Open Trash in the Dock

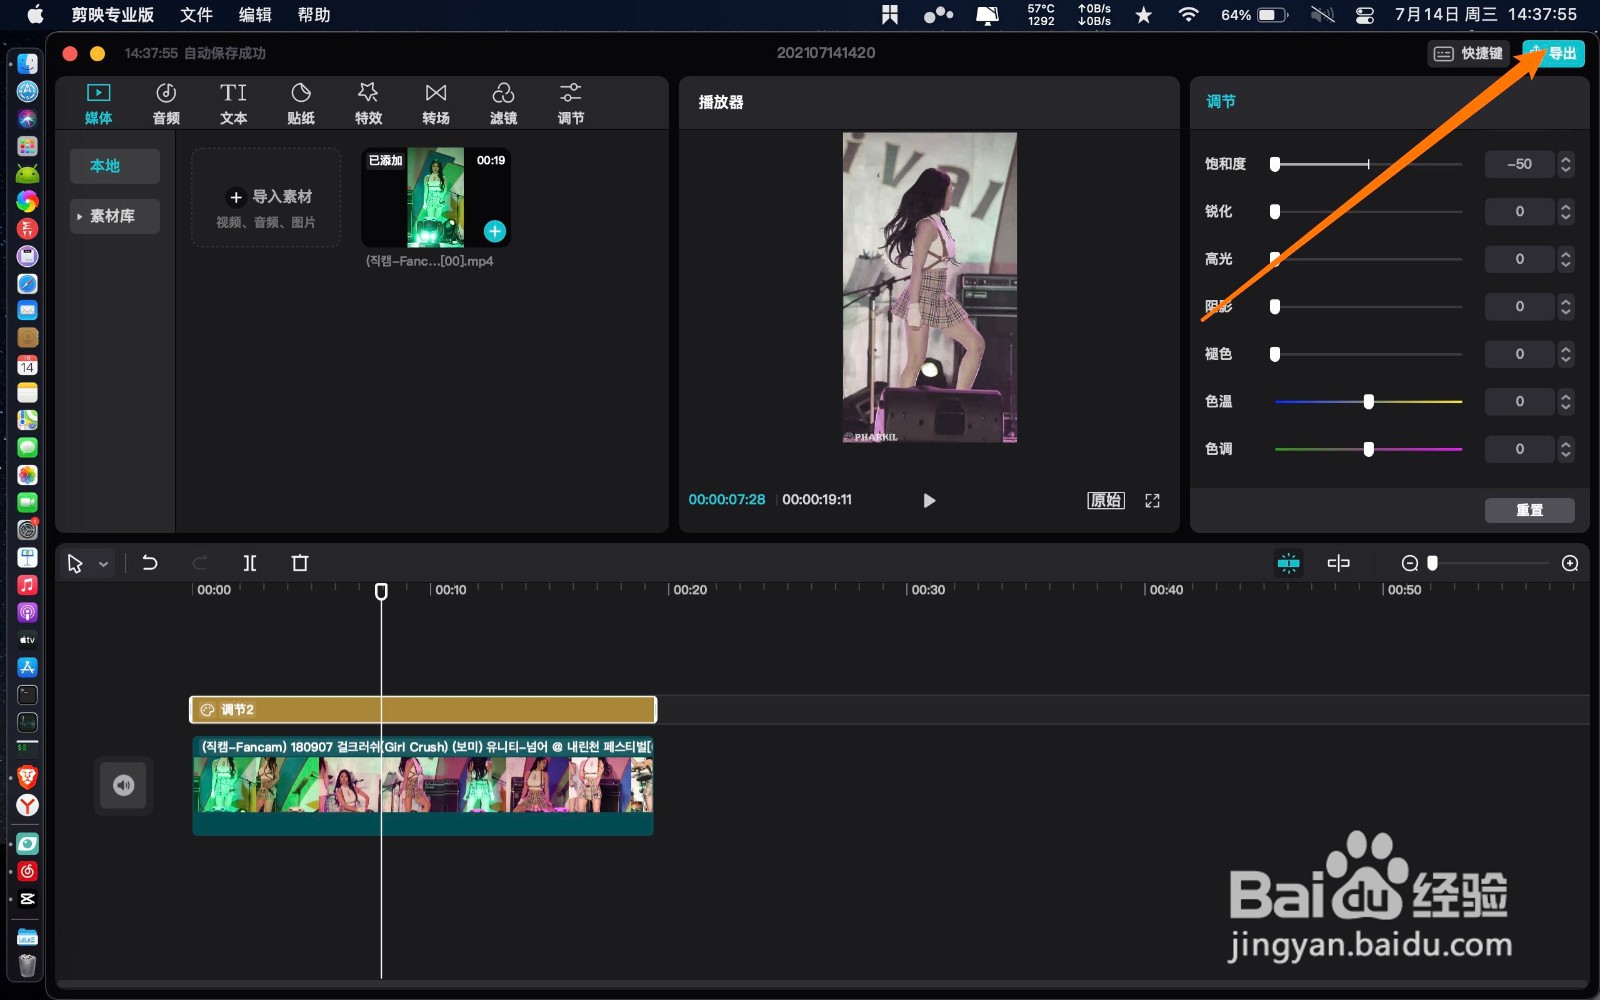(28, 965)
